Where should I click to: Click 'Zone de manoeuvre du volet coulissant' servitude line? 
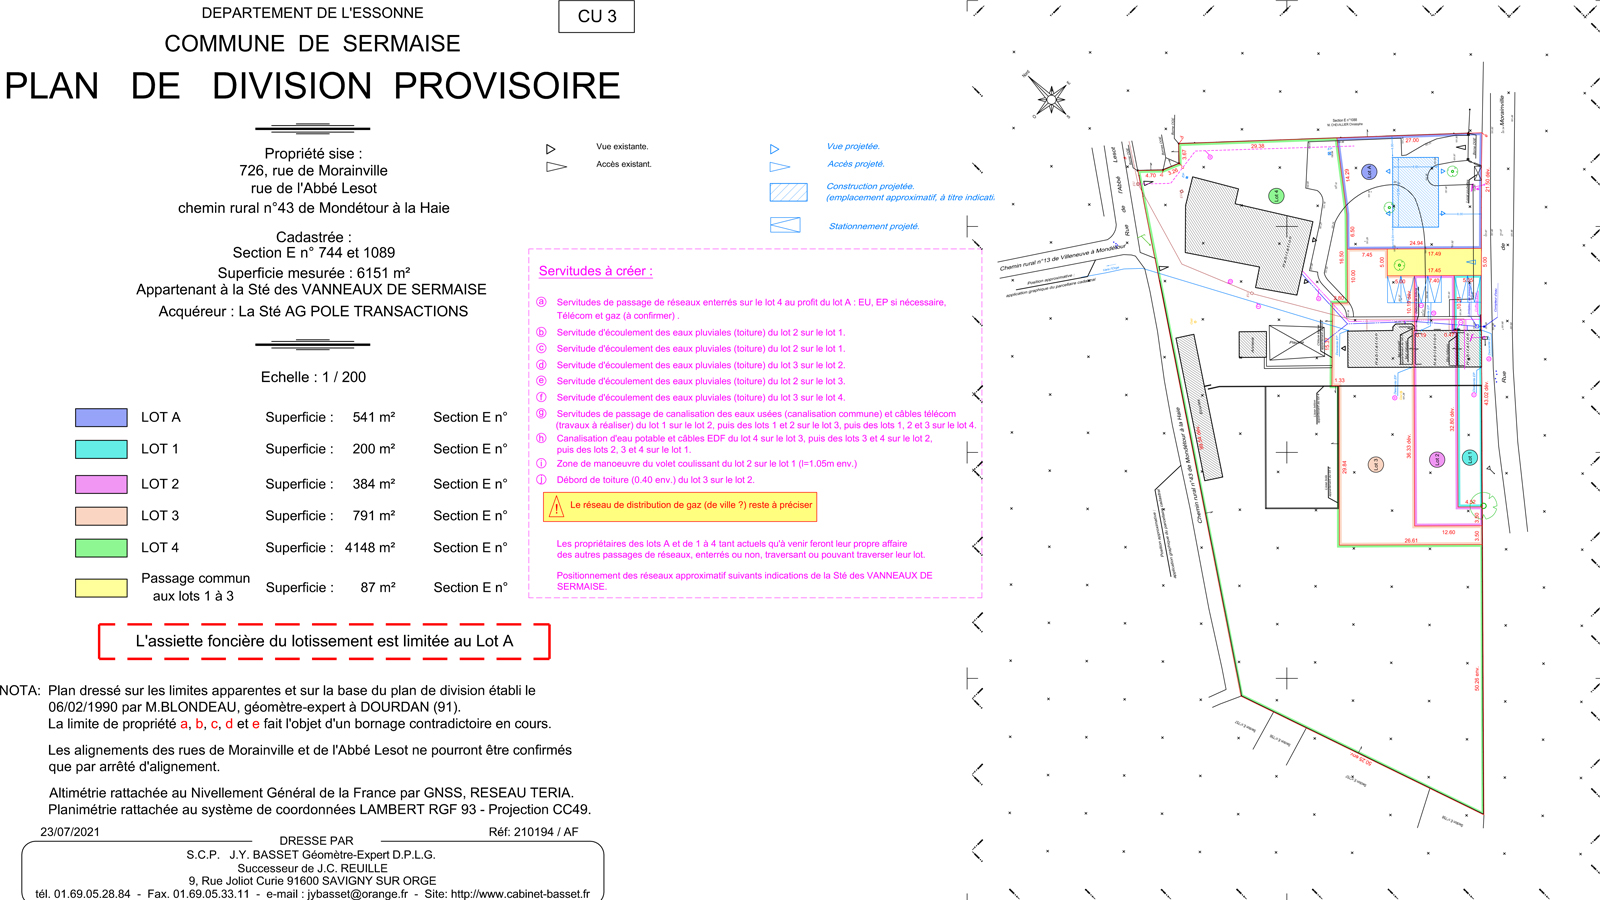tap(706, 464)
